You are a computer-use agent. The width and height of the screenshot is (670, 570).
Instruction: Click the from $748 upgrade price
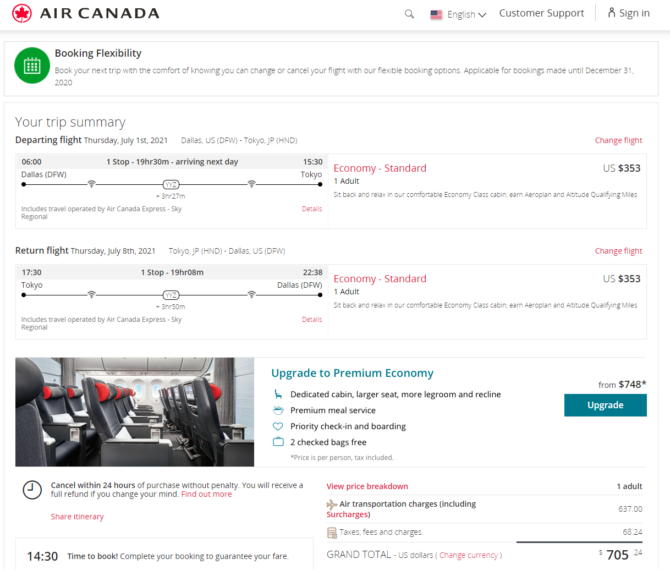coord(622,385)
